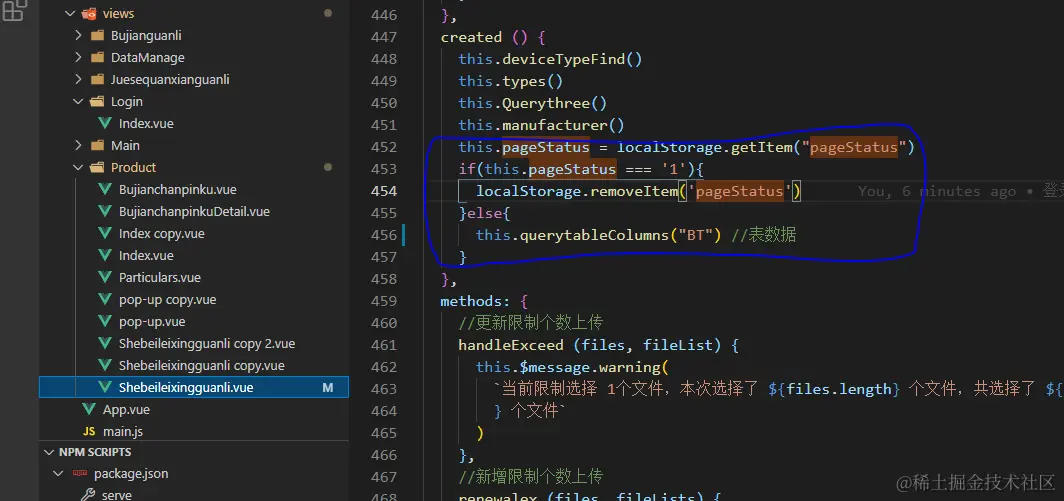
Task: Open Index copy.vue file
Action: pyautogui.click(x=162, y=234)
